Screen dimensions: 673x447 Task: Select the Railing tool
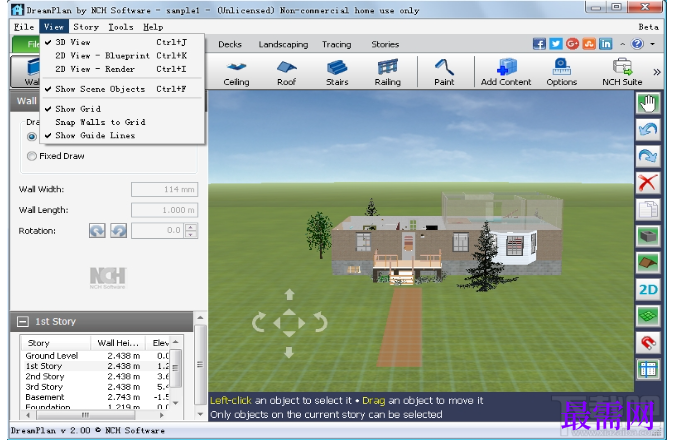387,73
